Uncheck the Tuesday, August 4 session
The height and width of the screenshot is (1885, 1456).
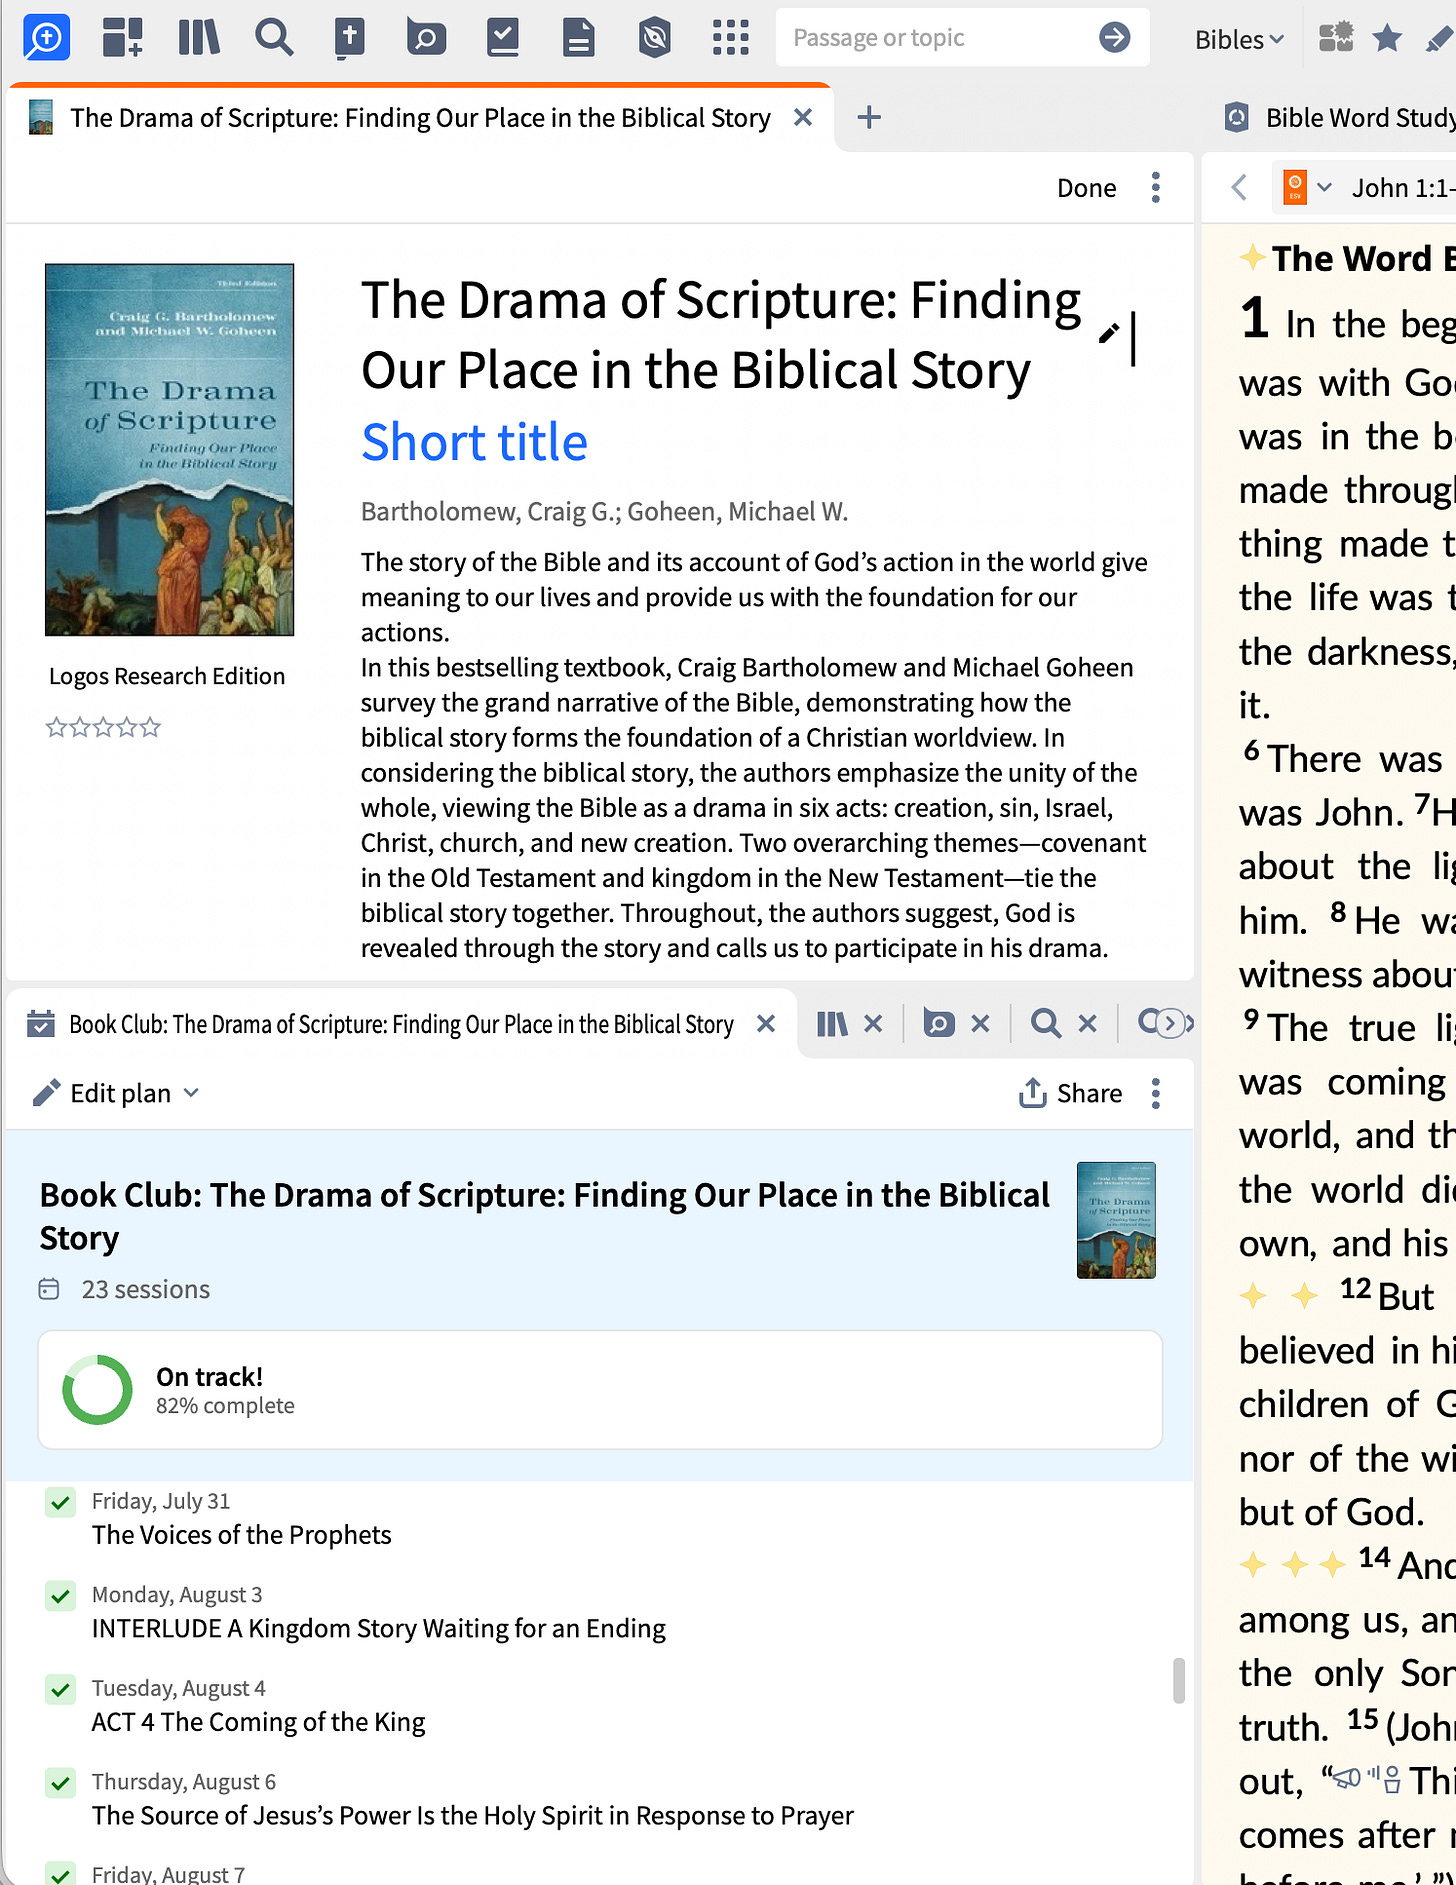tap(61, 1690)
